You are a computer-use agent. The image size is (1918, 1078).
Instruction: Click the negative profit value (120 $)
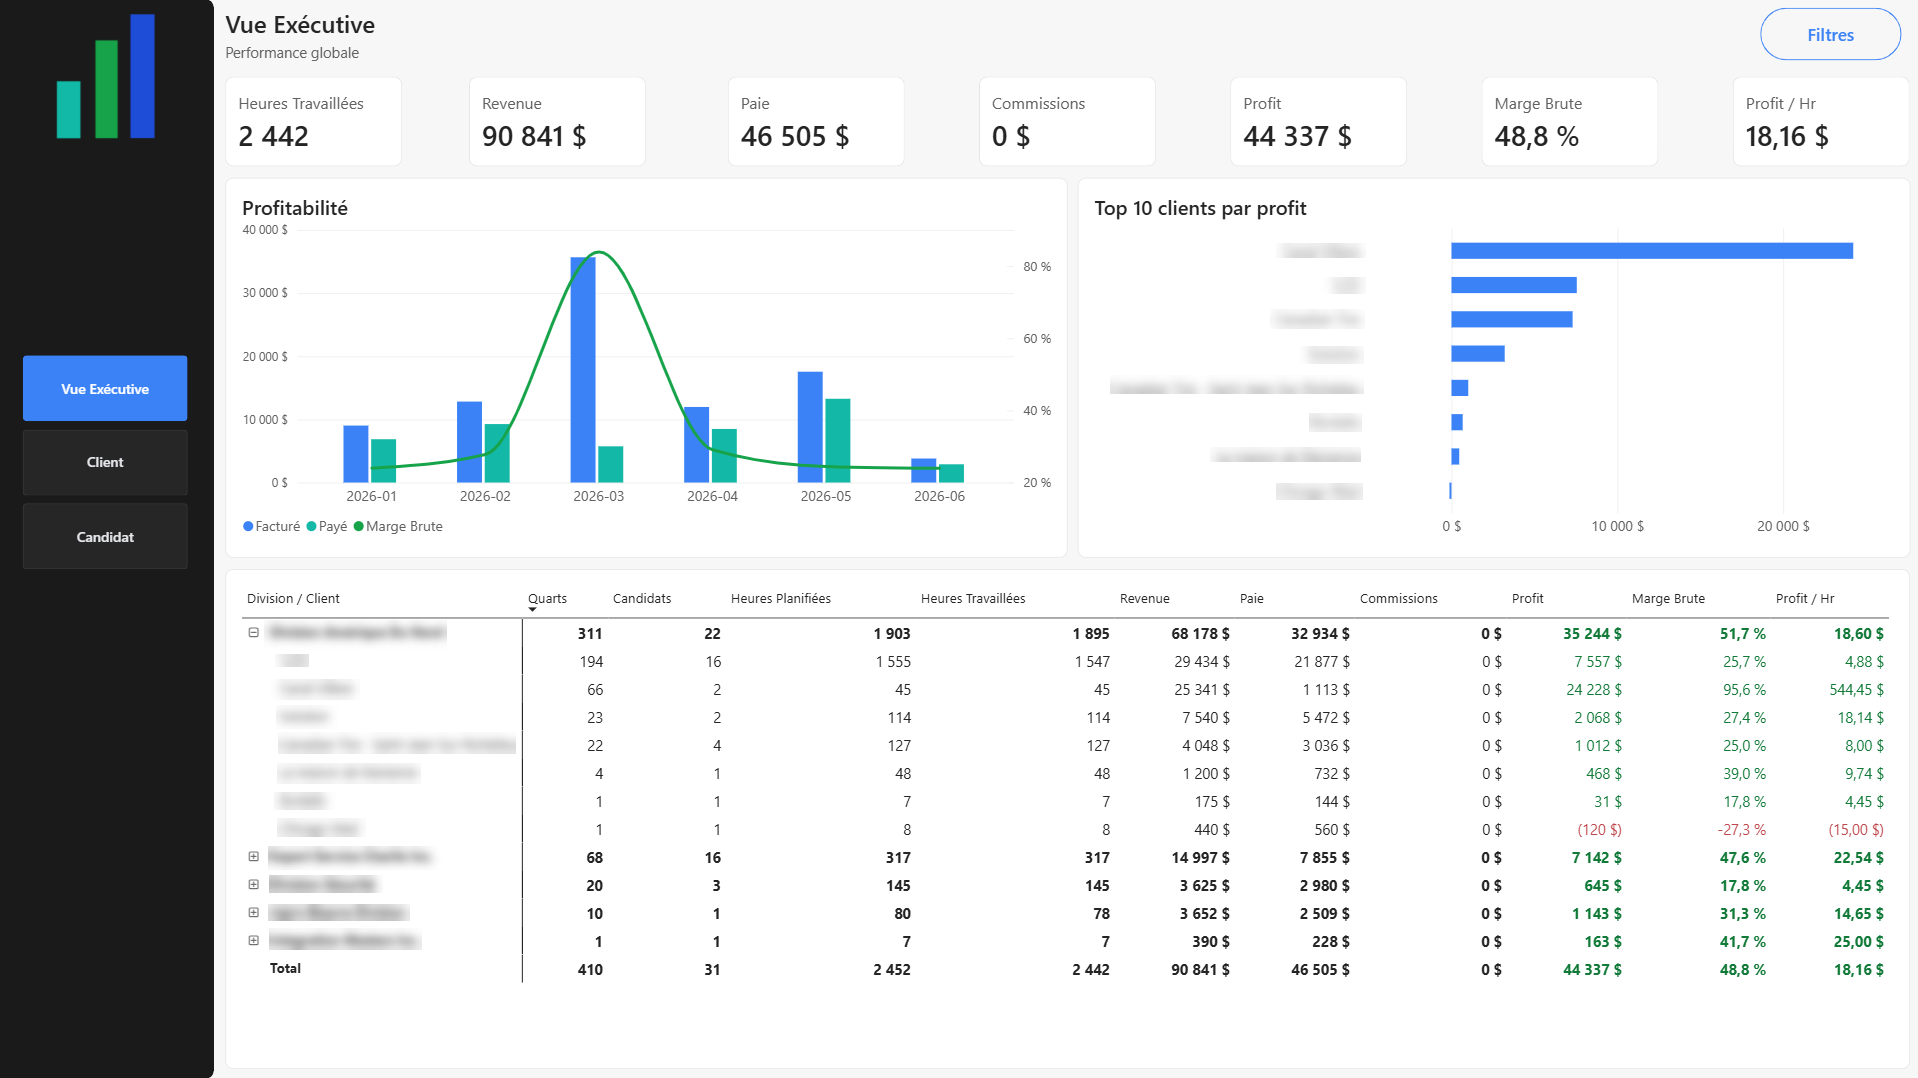pyautogui.click(x=1600, y=830)
